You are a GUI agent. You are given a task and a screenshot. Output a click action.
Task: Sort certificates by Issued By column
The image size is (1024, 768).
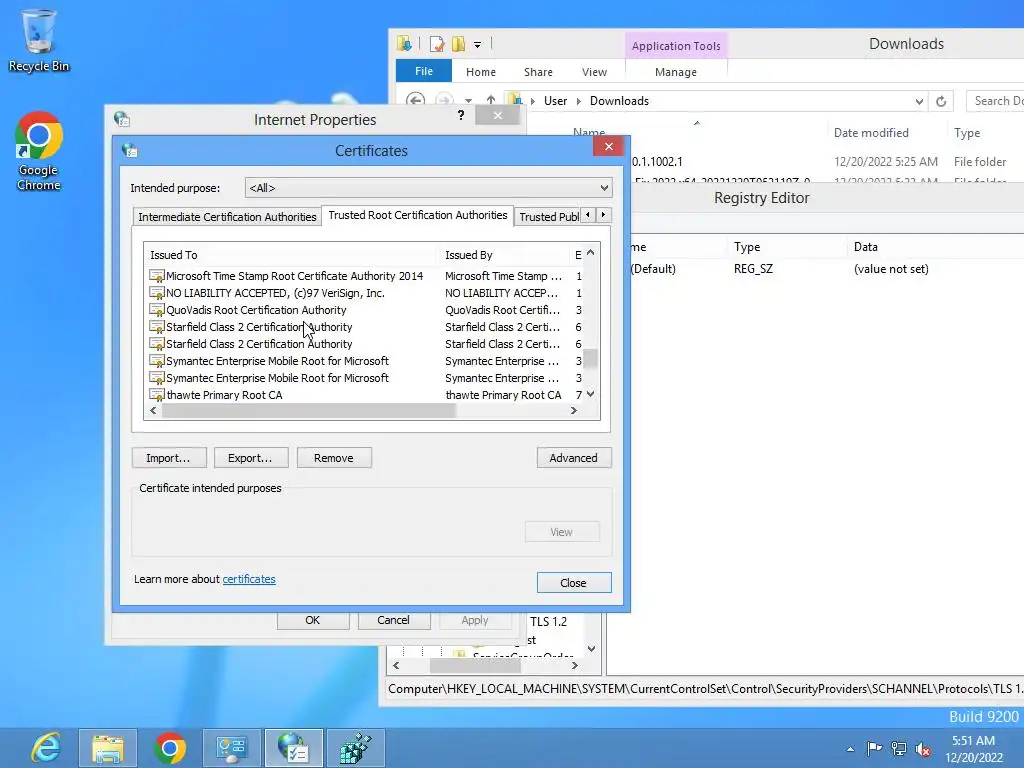click(x=504, y=255)
